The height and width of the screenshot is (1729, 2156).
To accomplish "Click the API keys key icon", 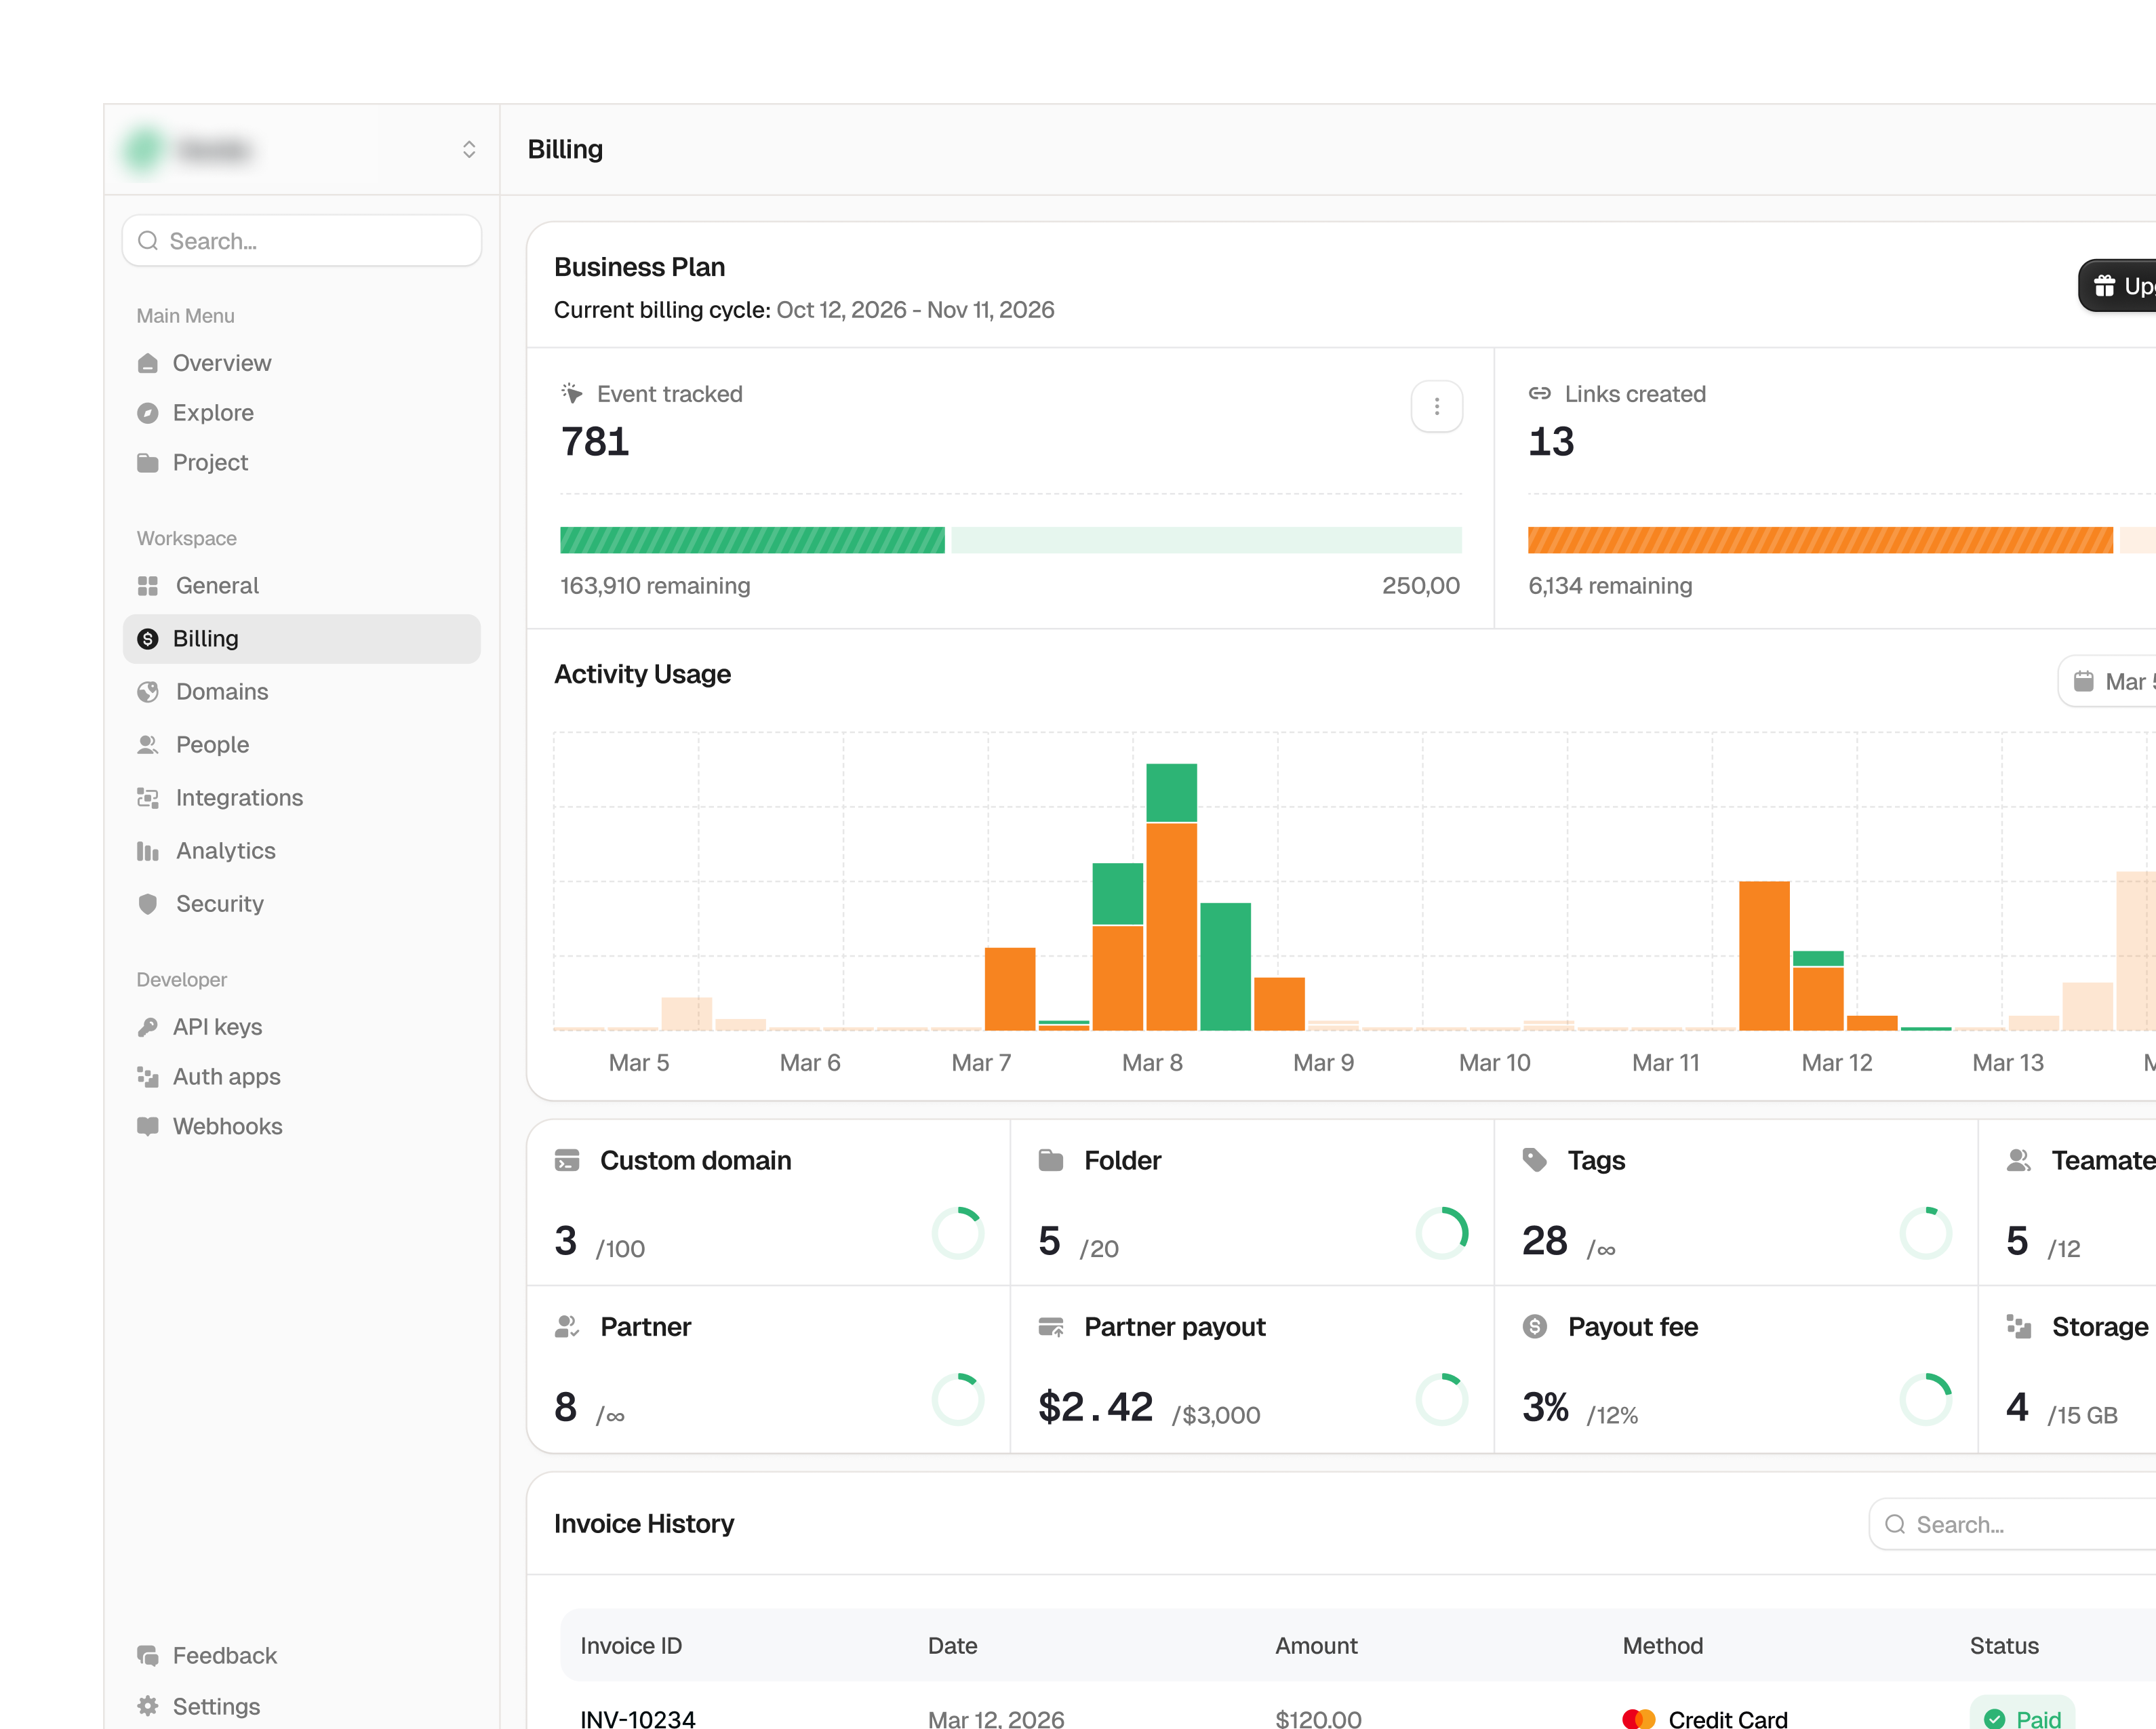I will pos(148,1027).
